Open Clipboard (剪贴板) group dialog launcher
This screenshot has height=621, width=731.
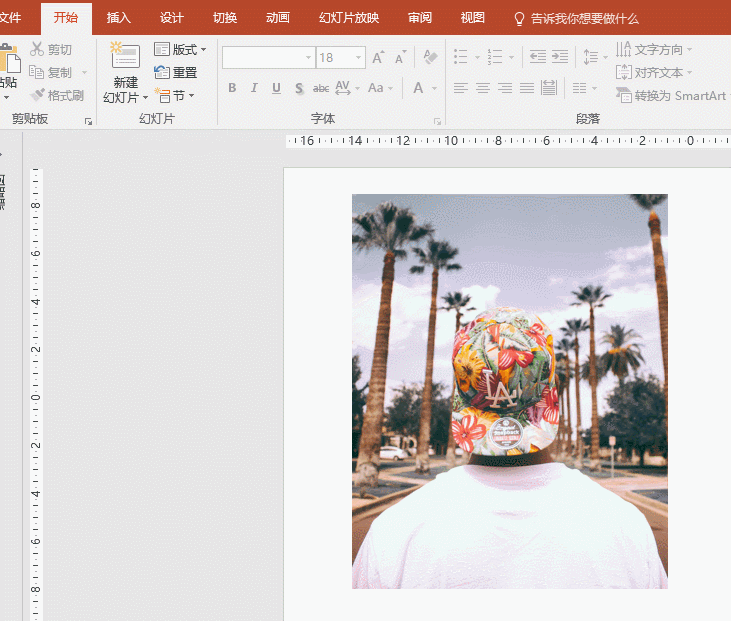88,121
